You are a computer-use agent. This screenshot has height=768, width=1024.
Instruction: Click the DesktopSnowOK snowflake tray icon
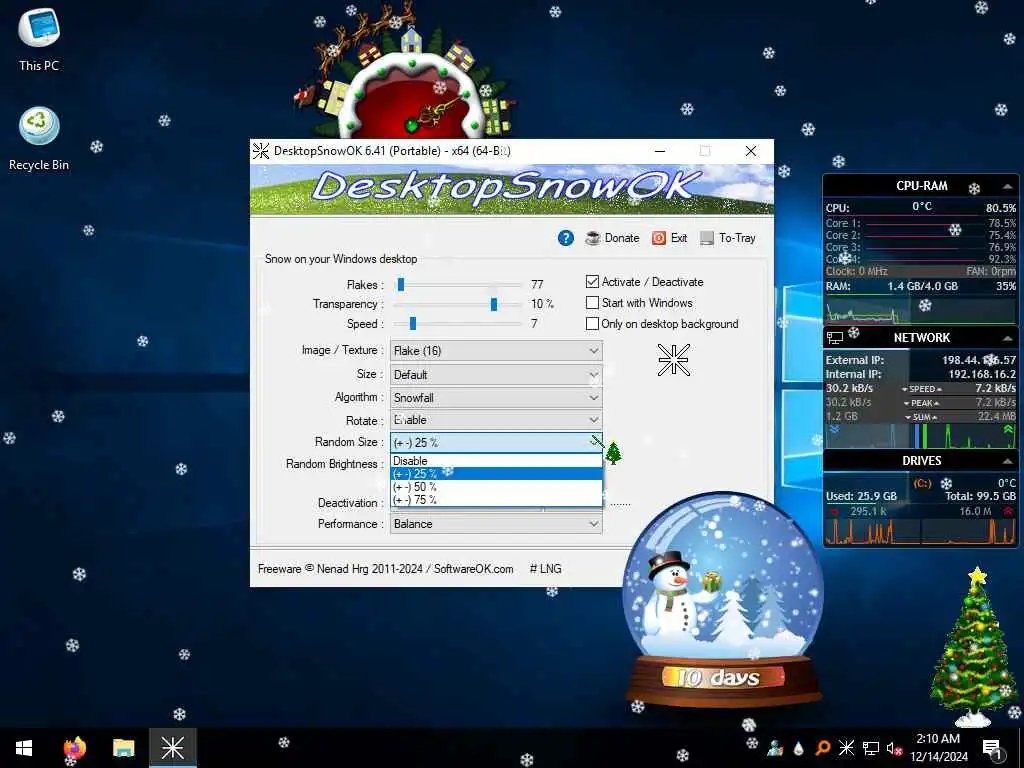pyautogui.click(x=846, y=748)
